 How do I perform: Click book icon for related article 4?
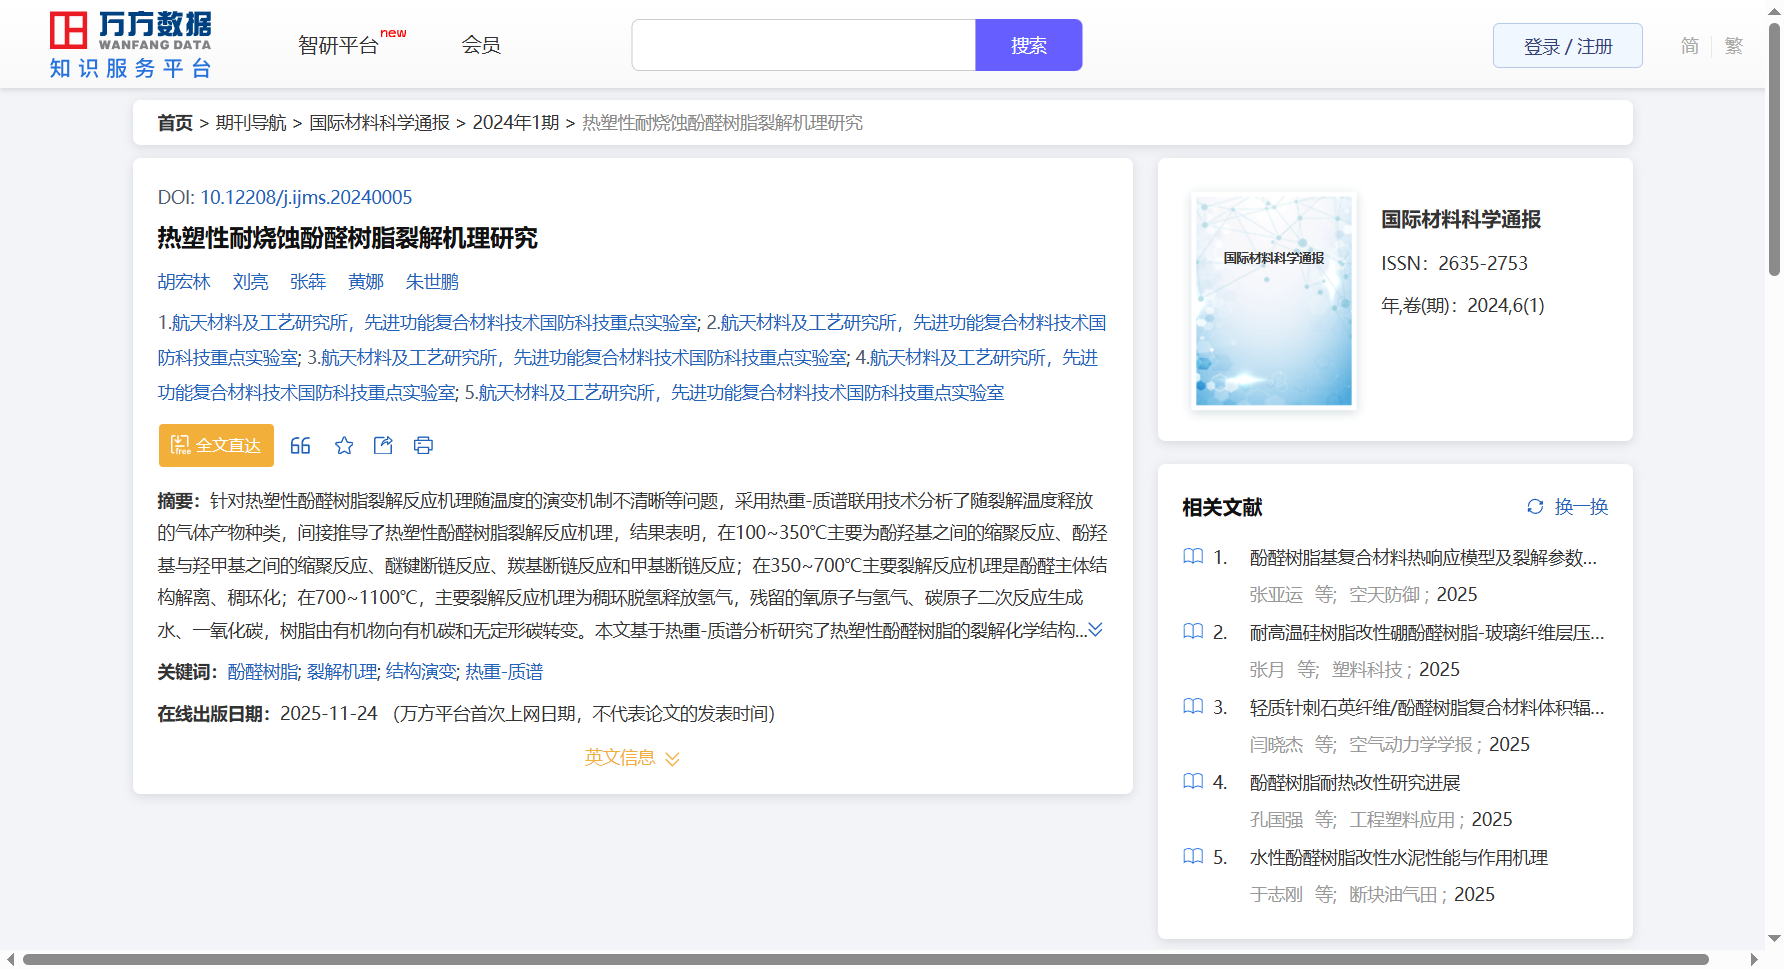tap(1193, 782)
